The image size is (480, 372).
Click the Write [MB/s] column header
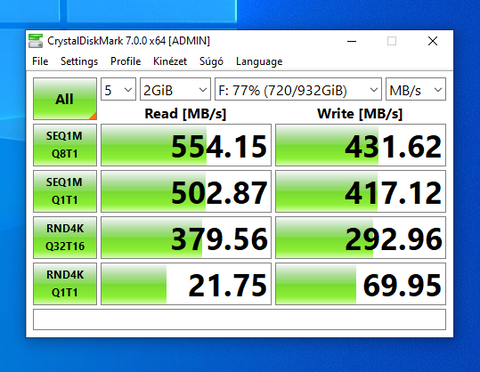tap(360, 114)
